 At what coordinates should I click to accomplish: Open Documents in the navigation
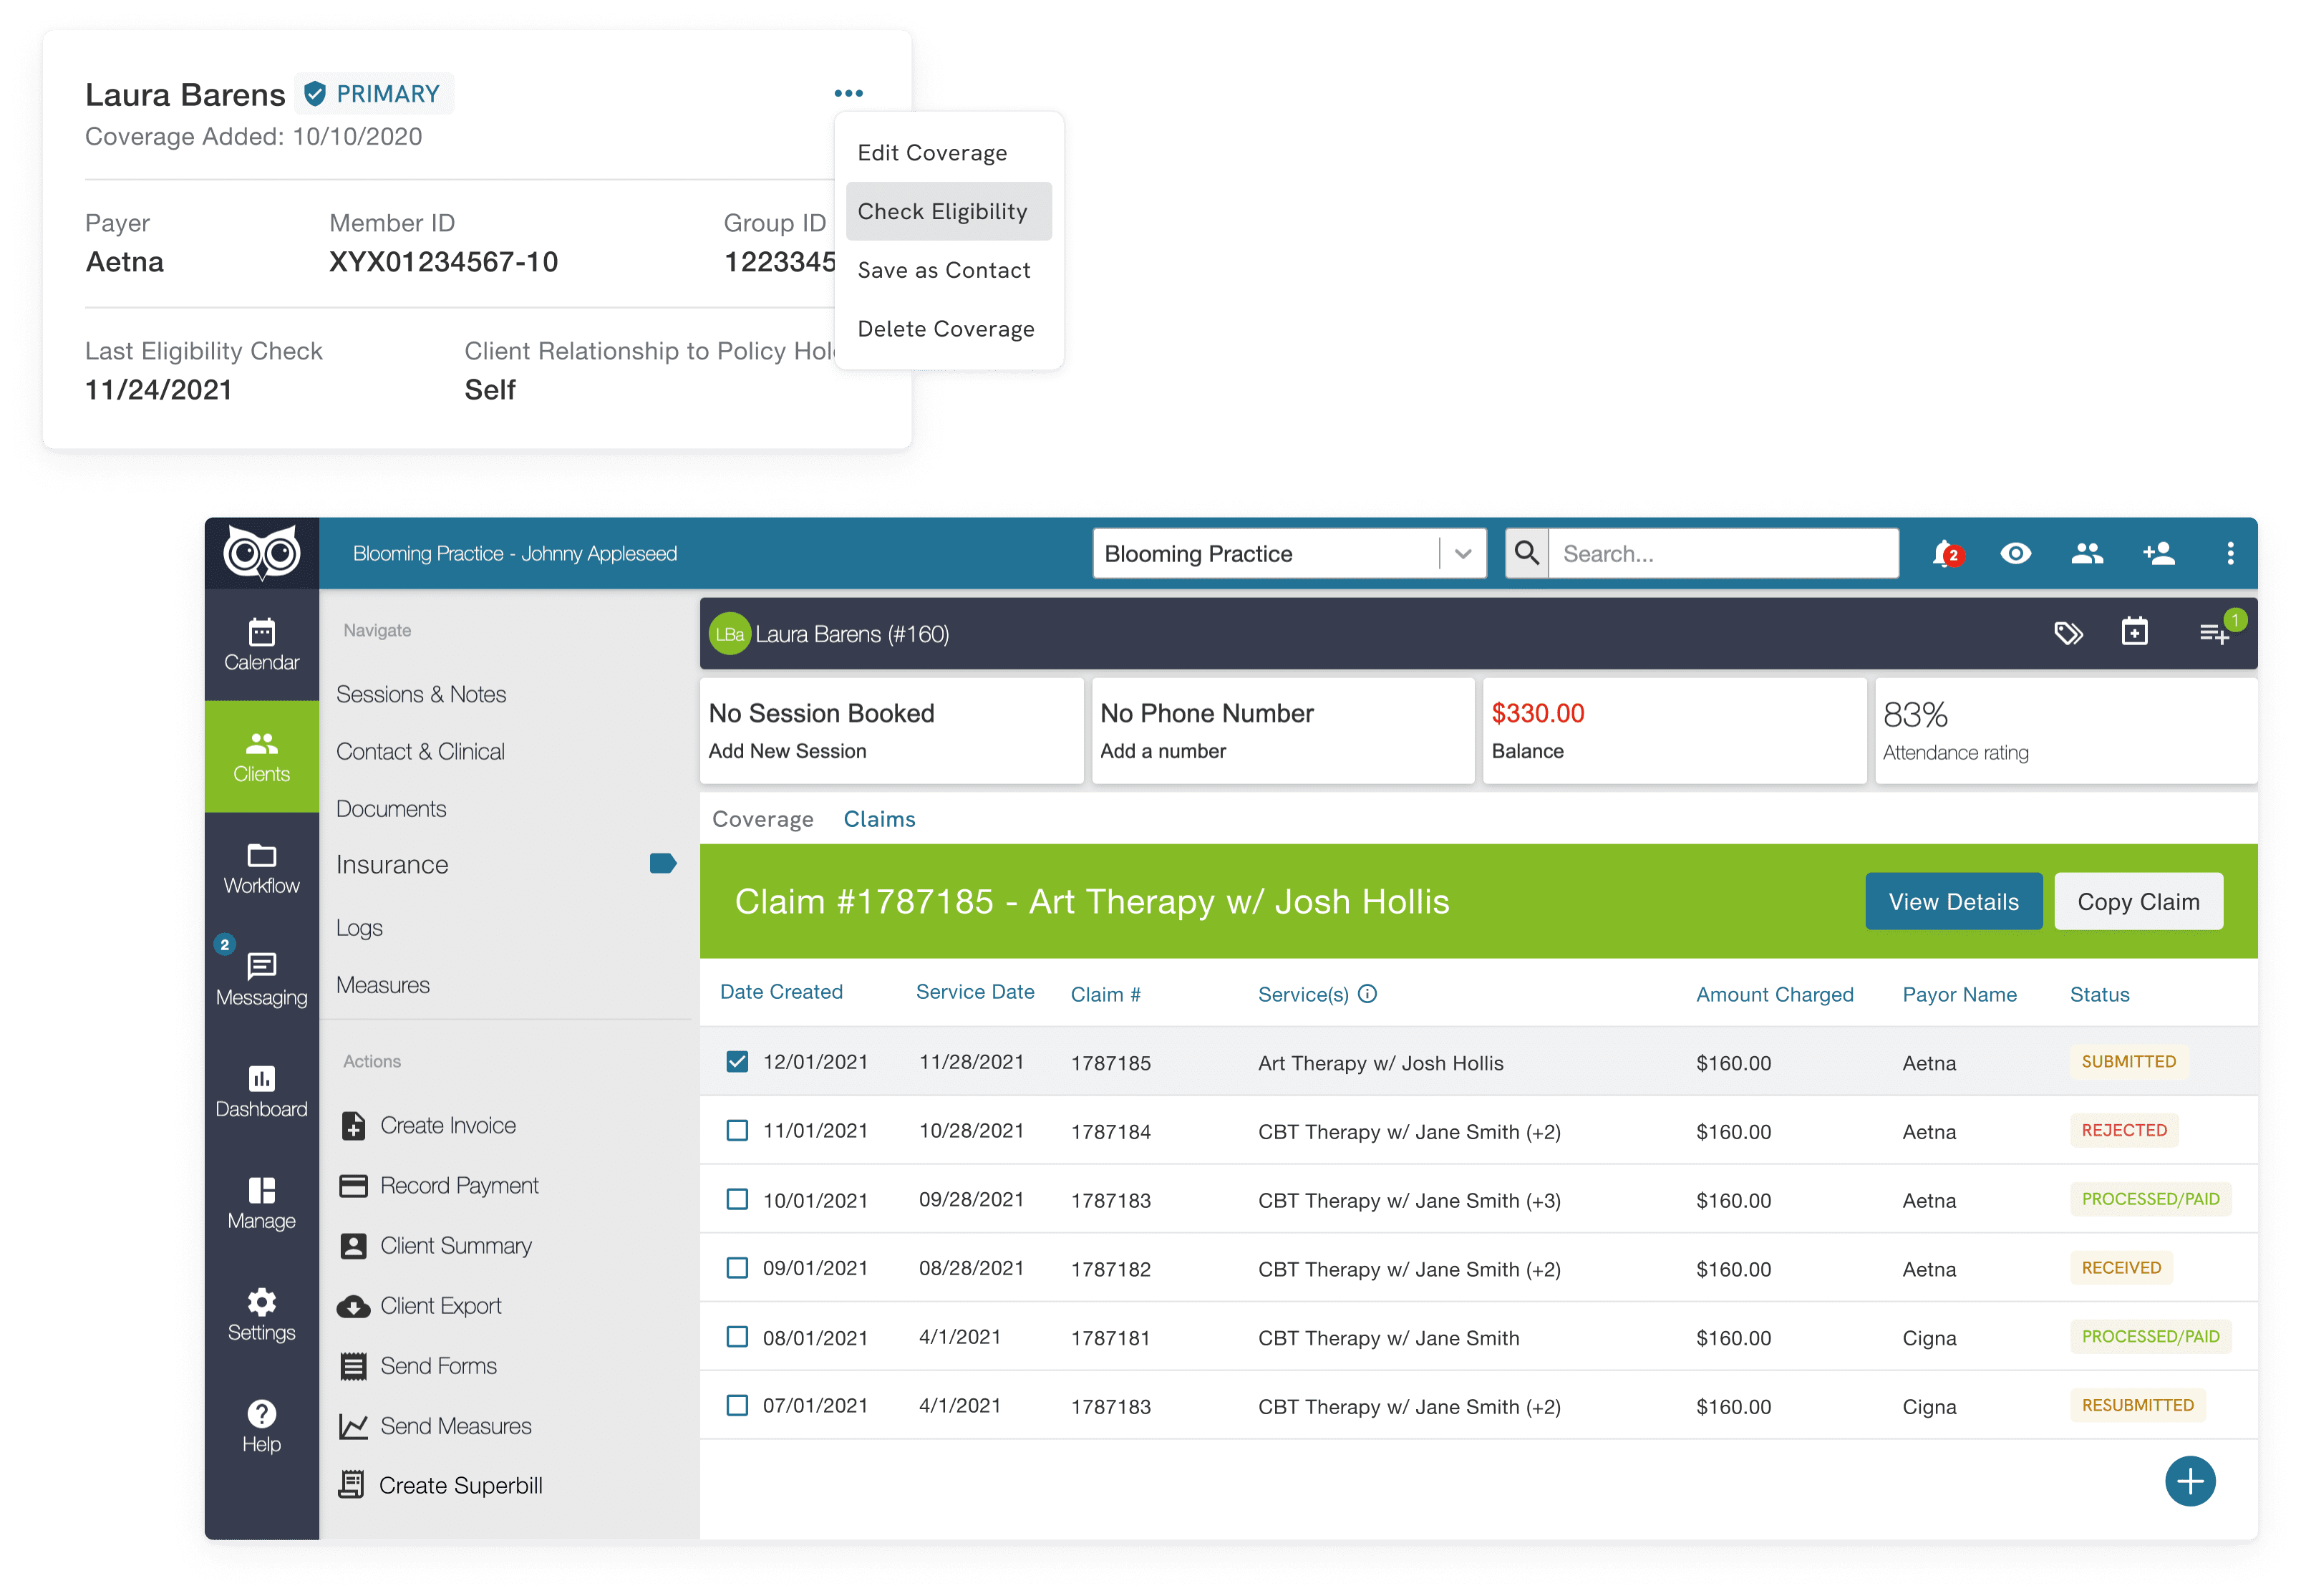click(x=391, y=808)
